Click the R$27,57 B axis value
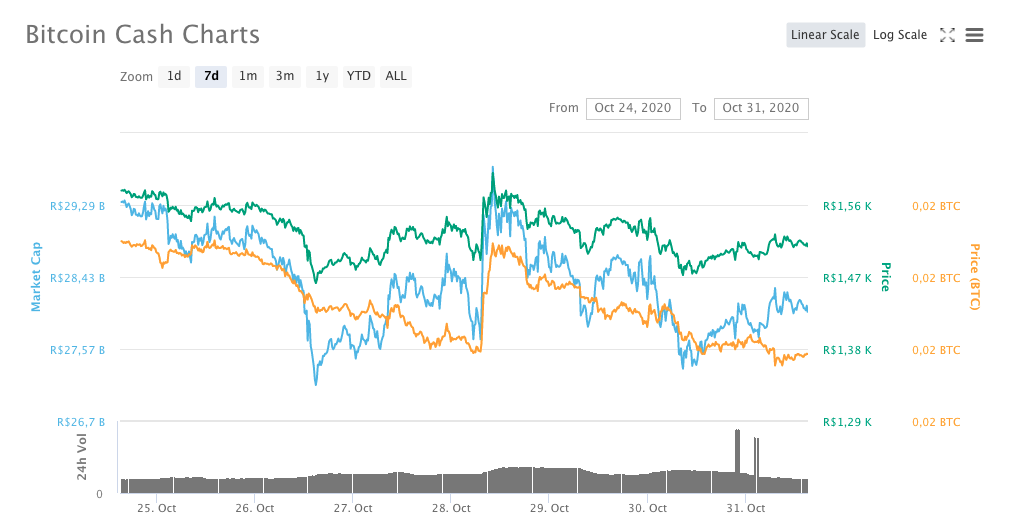 [x=77, y=351]
